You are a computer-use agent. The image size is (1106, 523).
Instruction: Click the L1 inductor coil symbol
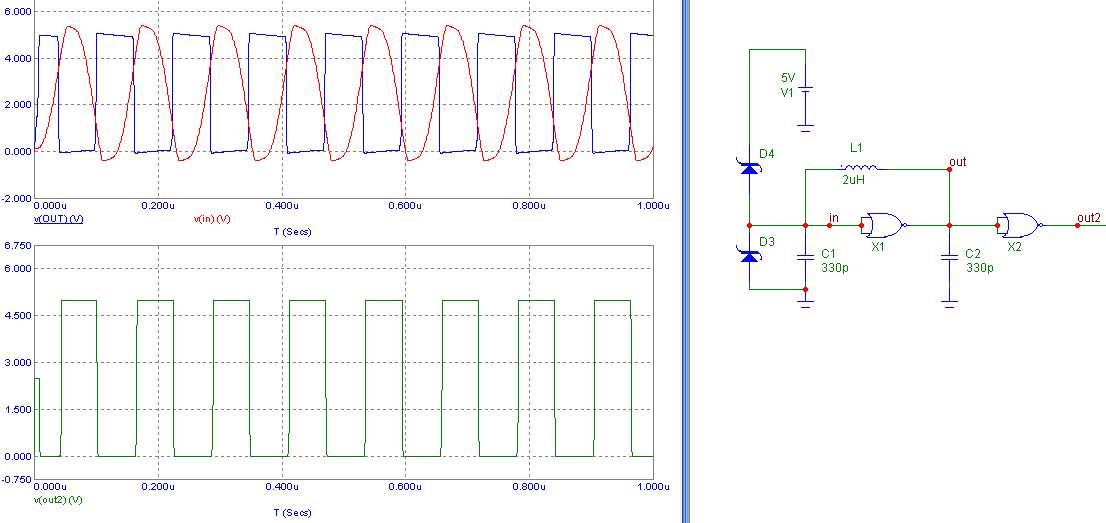pos(860,168)
